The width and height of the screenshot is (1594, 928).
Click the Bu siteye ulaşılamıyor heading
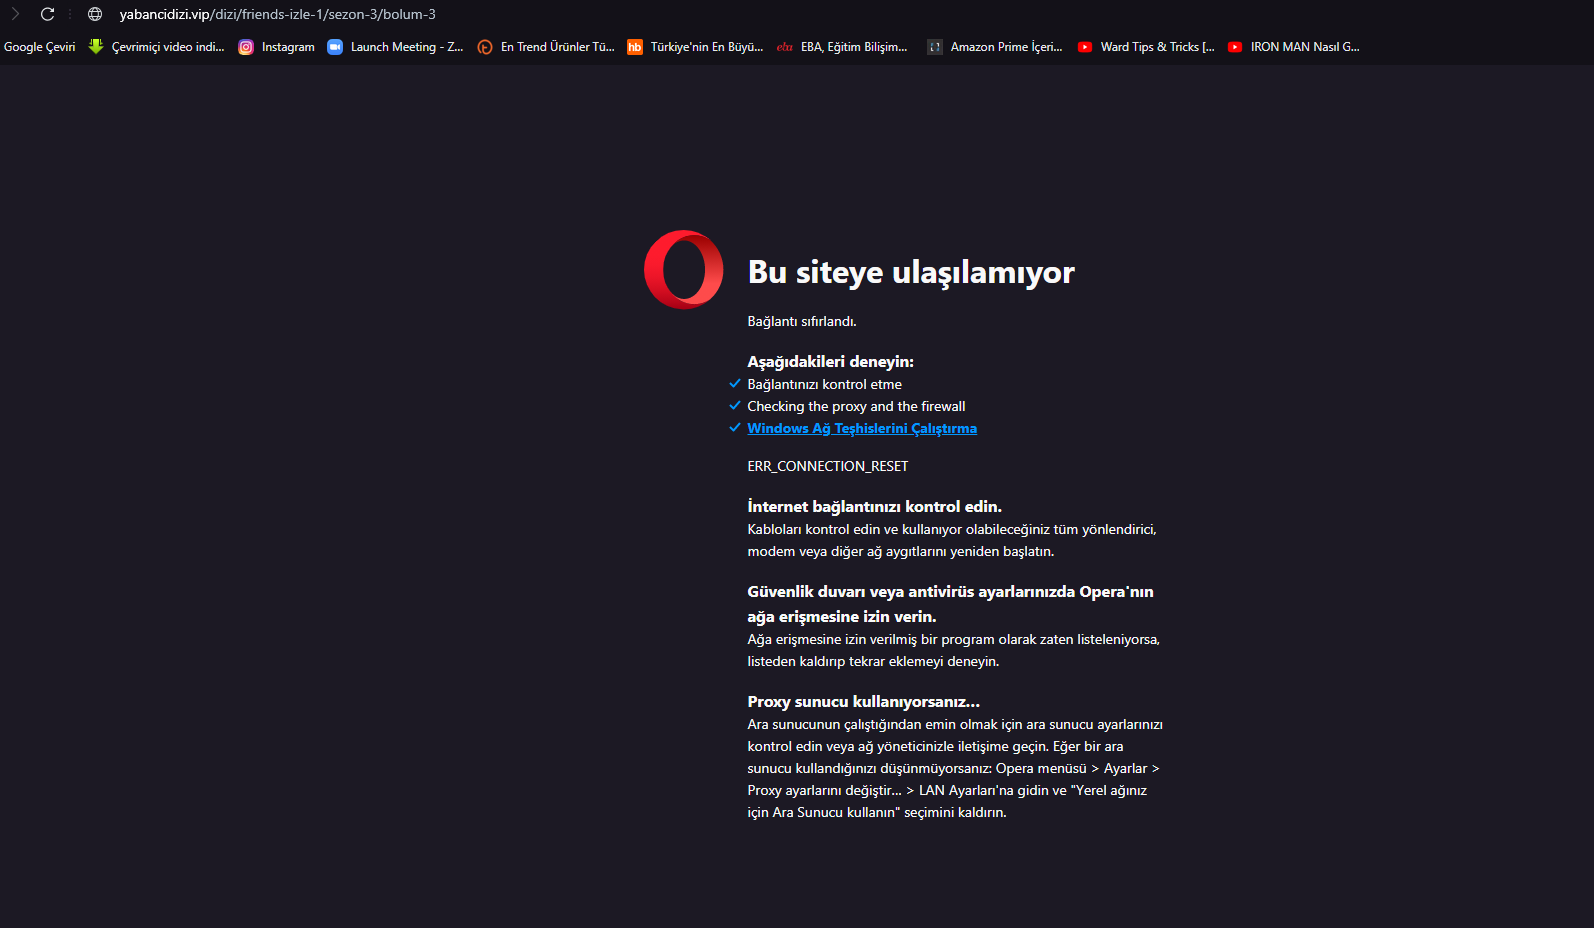(911, 272)
